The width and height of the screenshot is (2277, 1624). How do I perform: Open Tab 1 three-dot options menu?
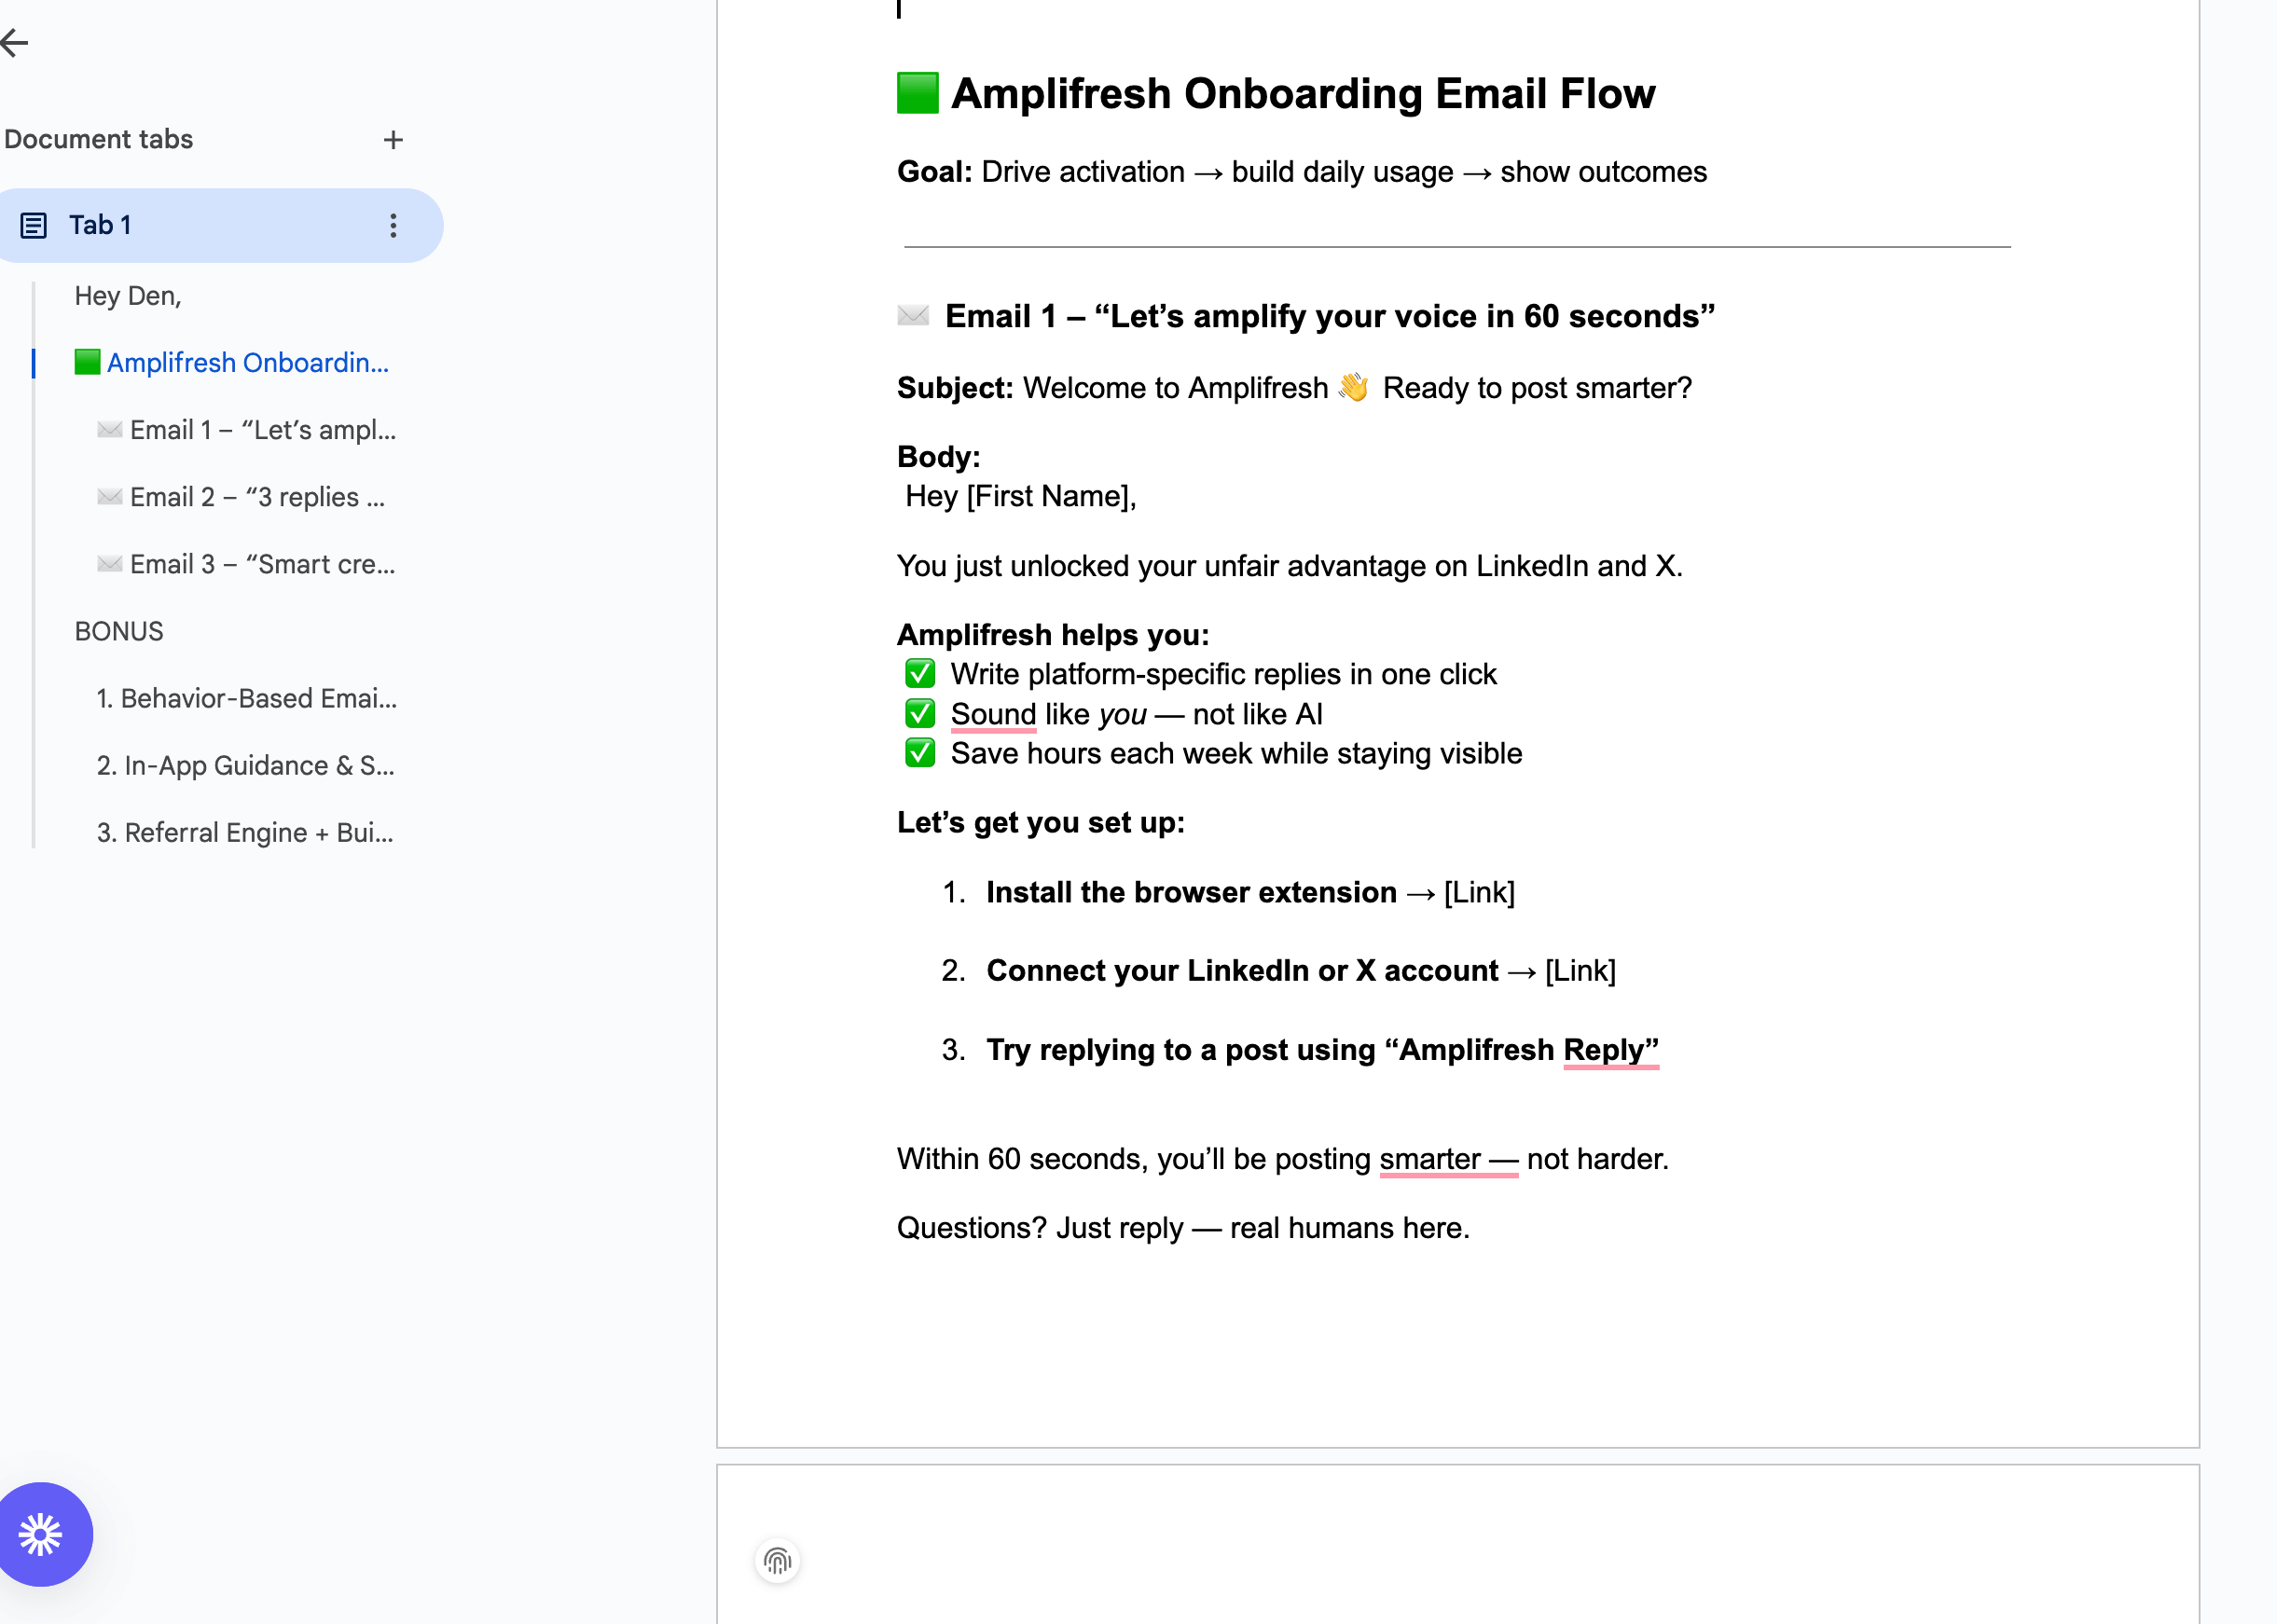click(x=393, y=226)
